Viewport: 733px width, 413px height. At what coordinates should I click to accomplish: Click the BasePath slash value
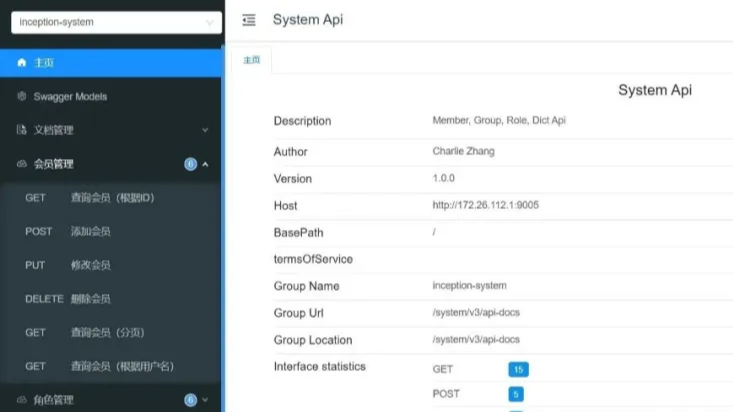[434, 232]
